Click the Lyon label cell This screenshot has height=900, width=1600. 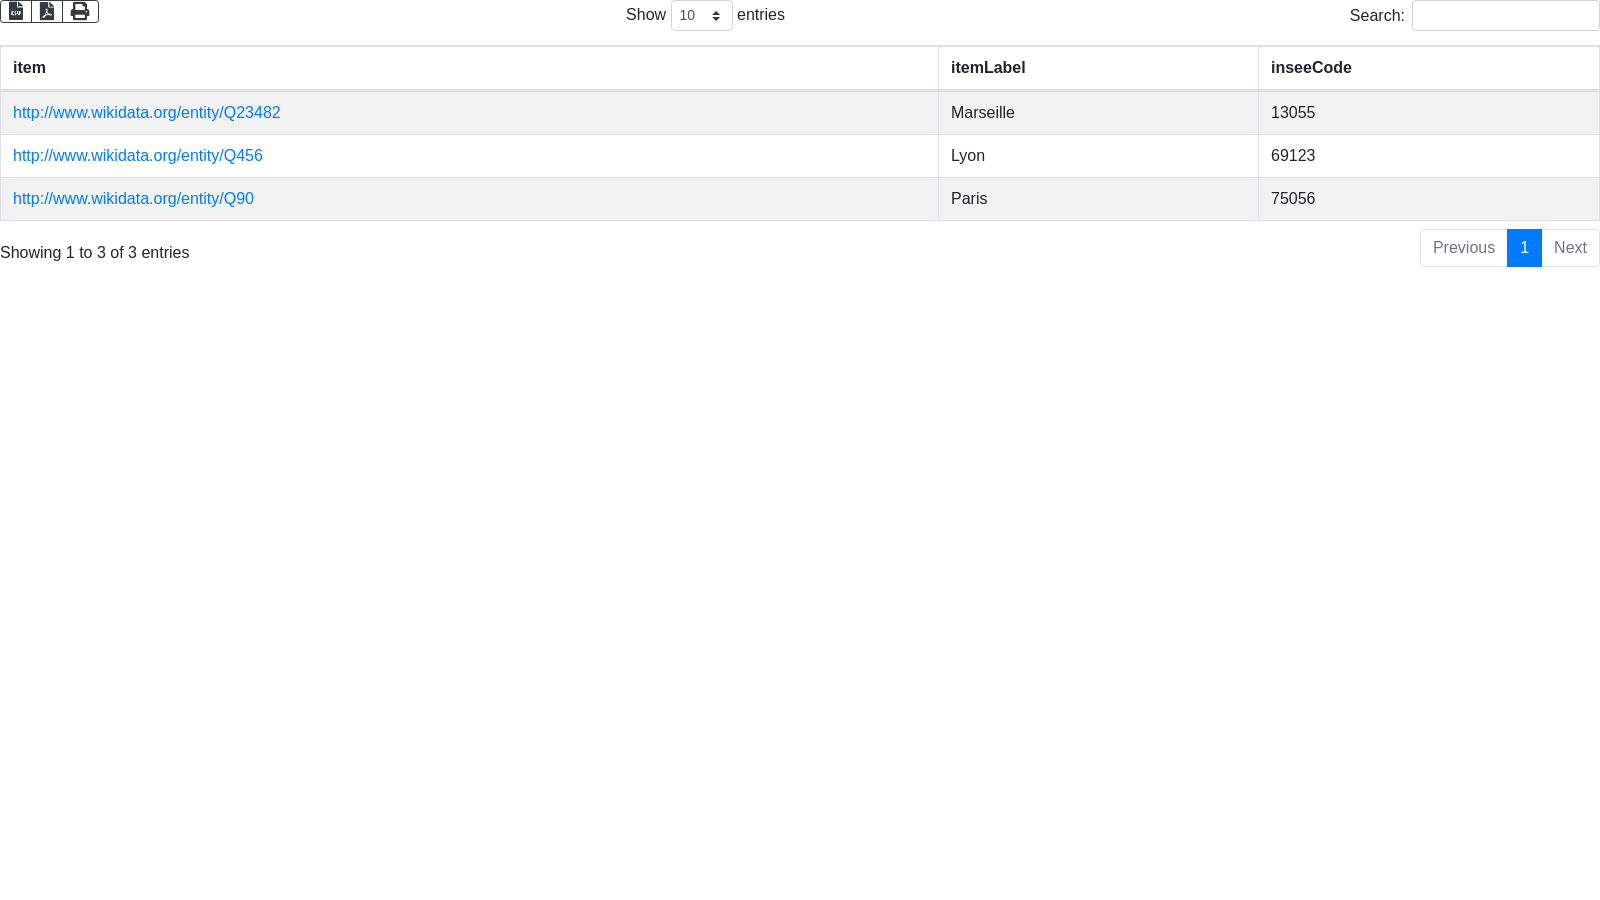pos(967,156)
